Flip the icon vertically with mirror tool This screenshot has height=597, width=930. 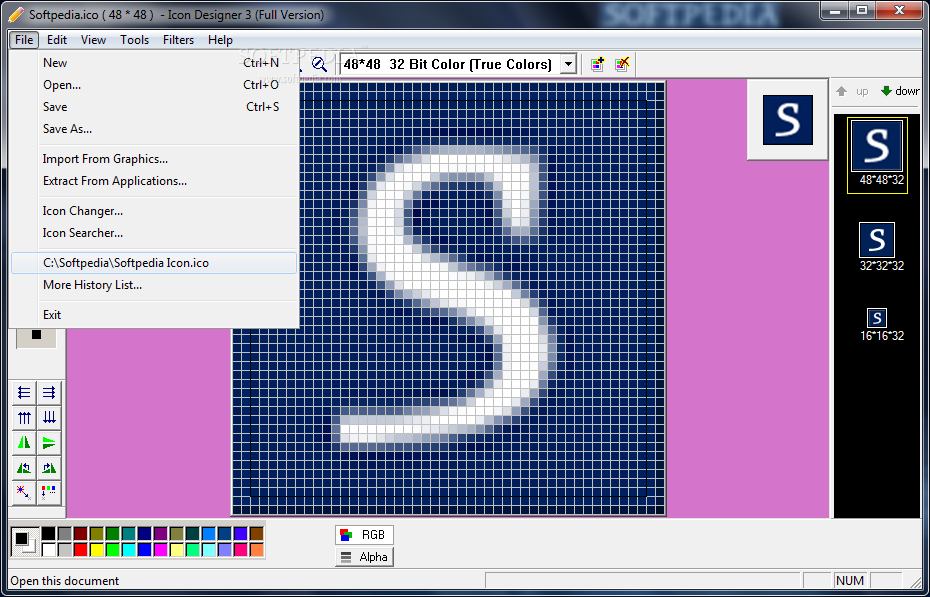pyautogui.click(x=49, y=442)
